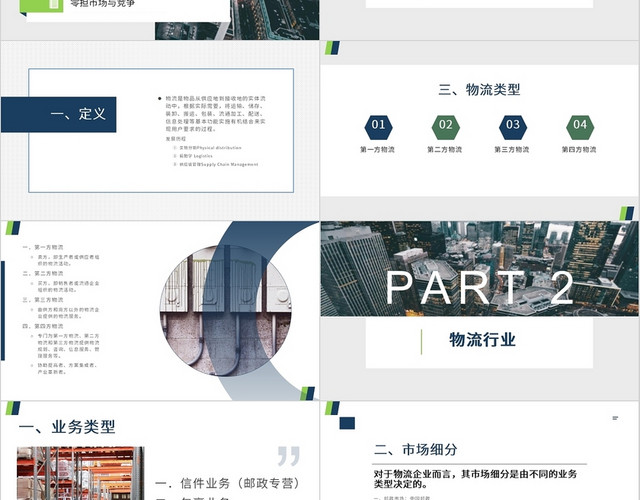This screenshot has height=500, width=640.
Task: Select the 一、定义 title banner
Action: [58, 114]
